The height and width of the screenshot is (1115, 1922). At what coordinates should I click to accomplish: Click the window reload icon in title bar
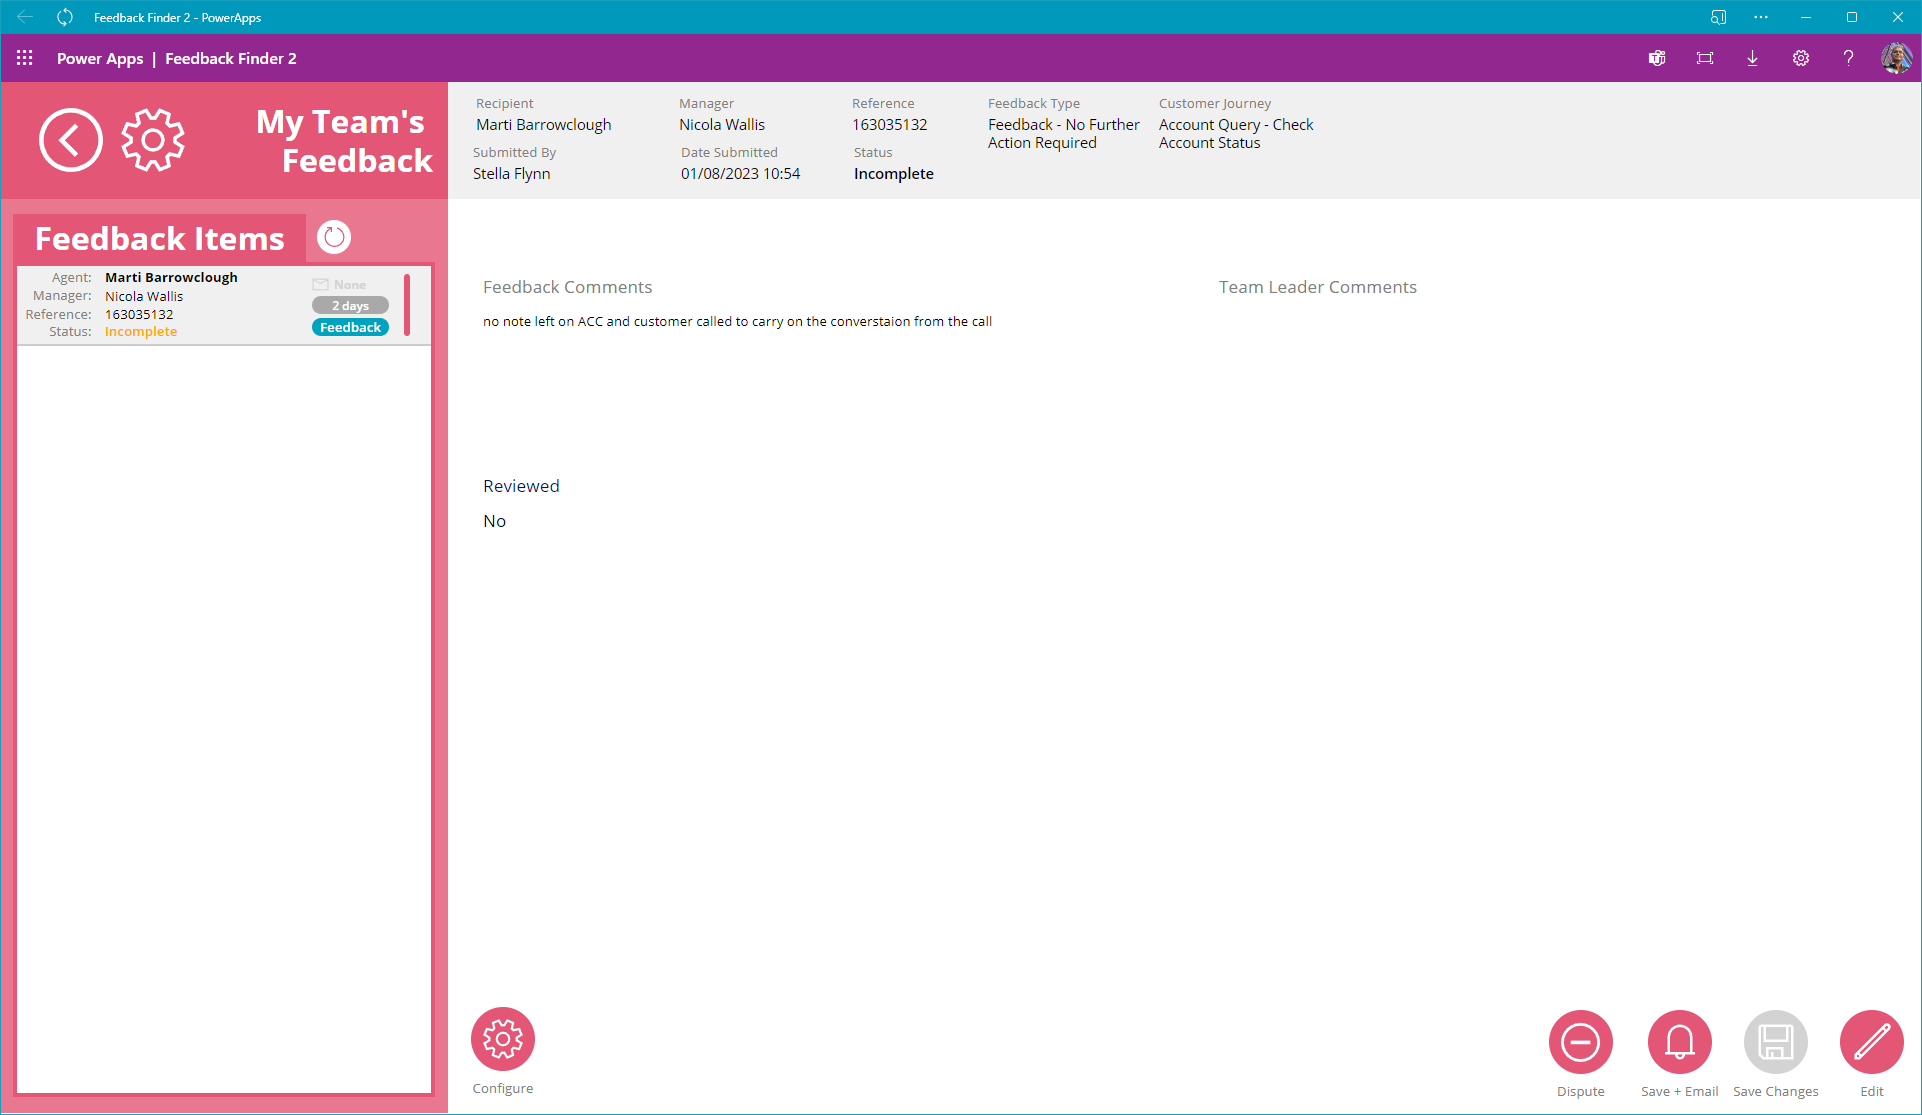(65, 17)
